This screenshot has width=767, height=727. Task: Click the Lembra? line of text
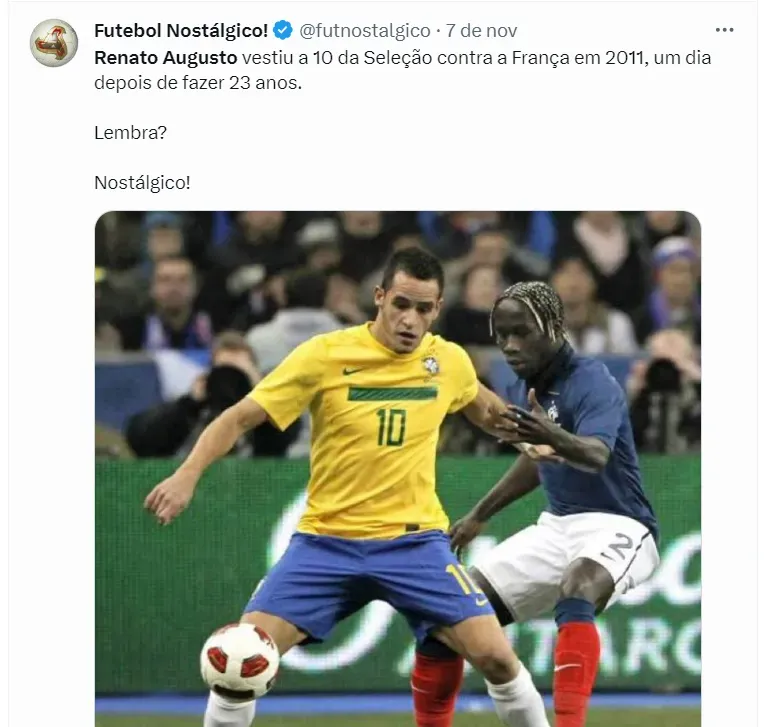[130, 133]
